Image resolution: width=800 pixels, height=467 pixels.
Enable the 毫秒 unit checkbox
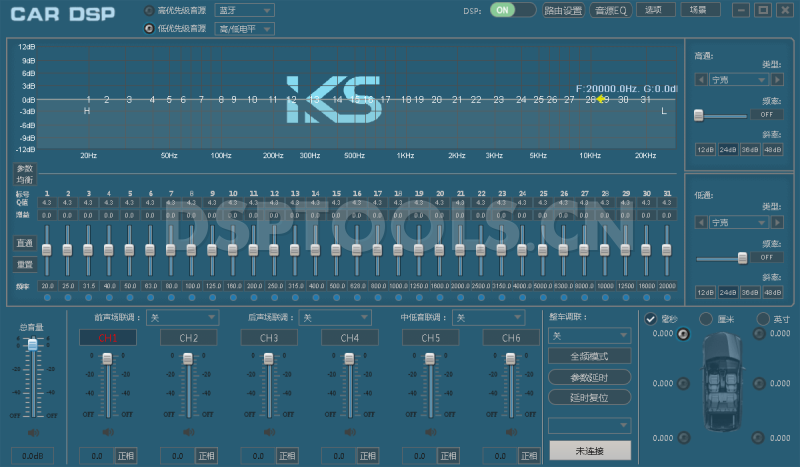pos(651,319)
